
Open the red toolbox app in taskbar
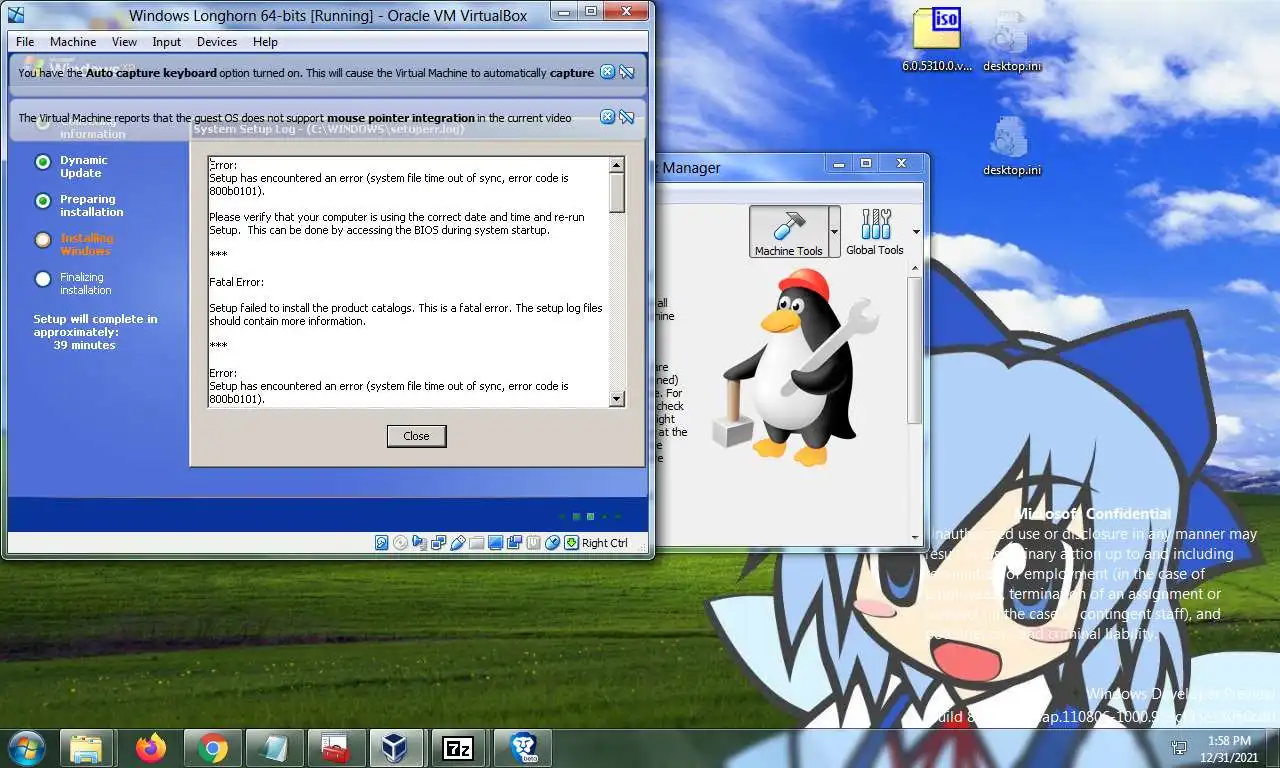[335, 748]
